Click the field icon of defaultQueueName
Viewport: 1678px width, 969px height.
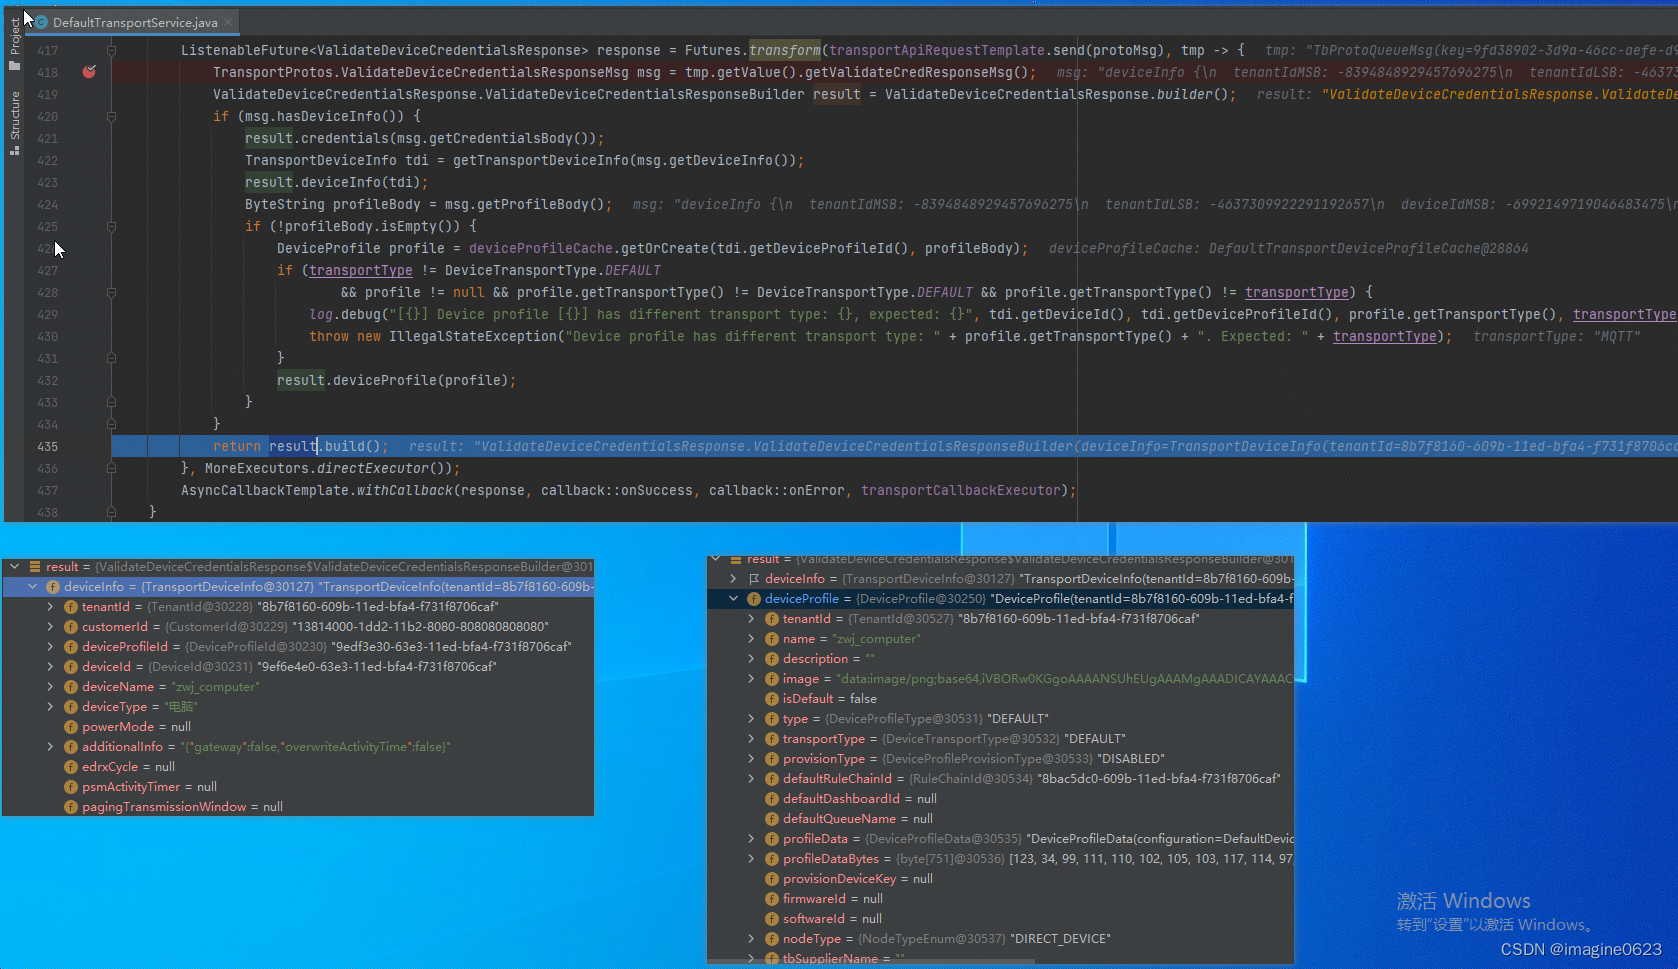tap(772, 819)
